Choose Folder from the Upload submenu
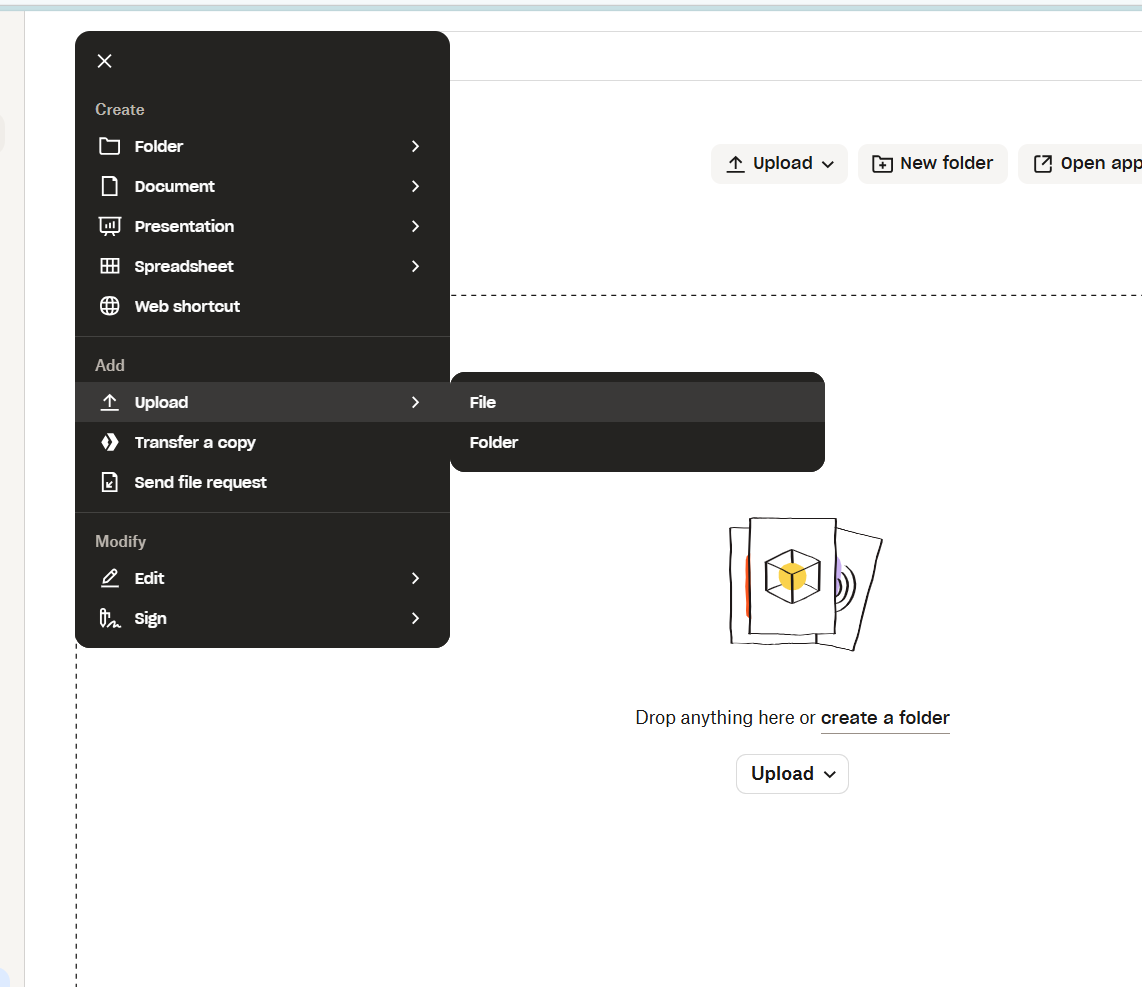Image resolution: width=1142 pixels, height=987 pixels. click(x=493, y=442)
